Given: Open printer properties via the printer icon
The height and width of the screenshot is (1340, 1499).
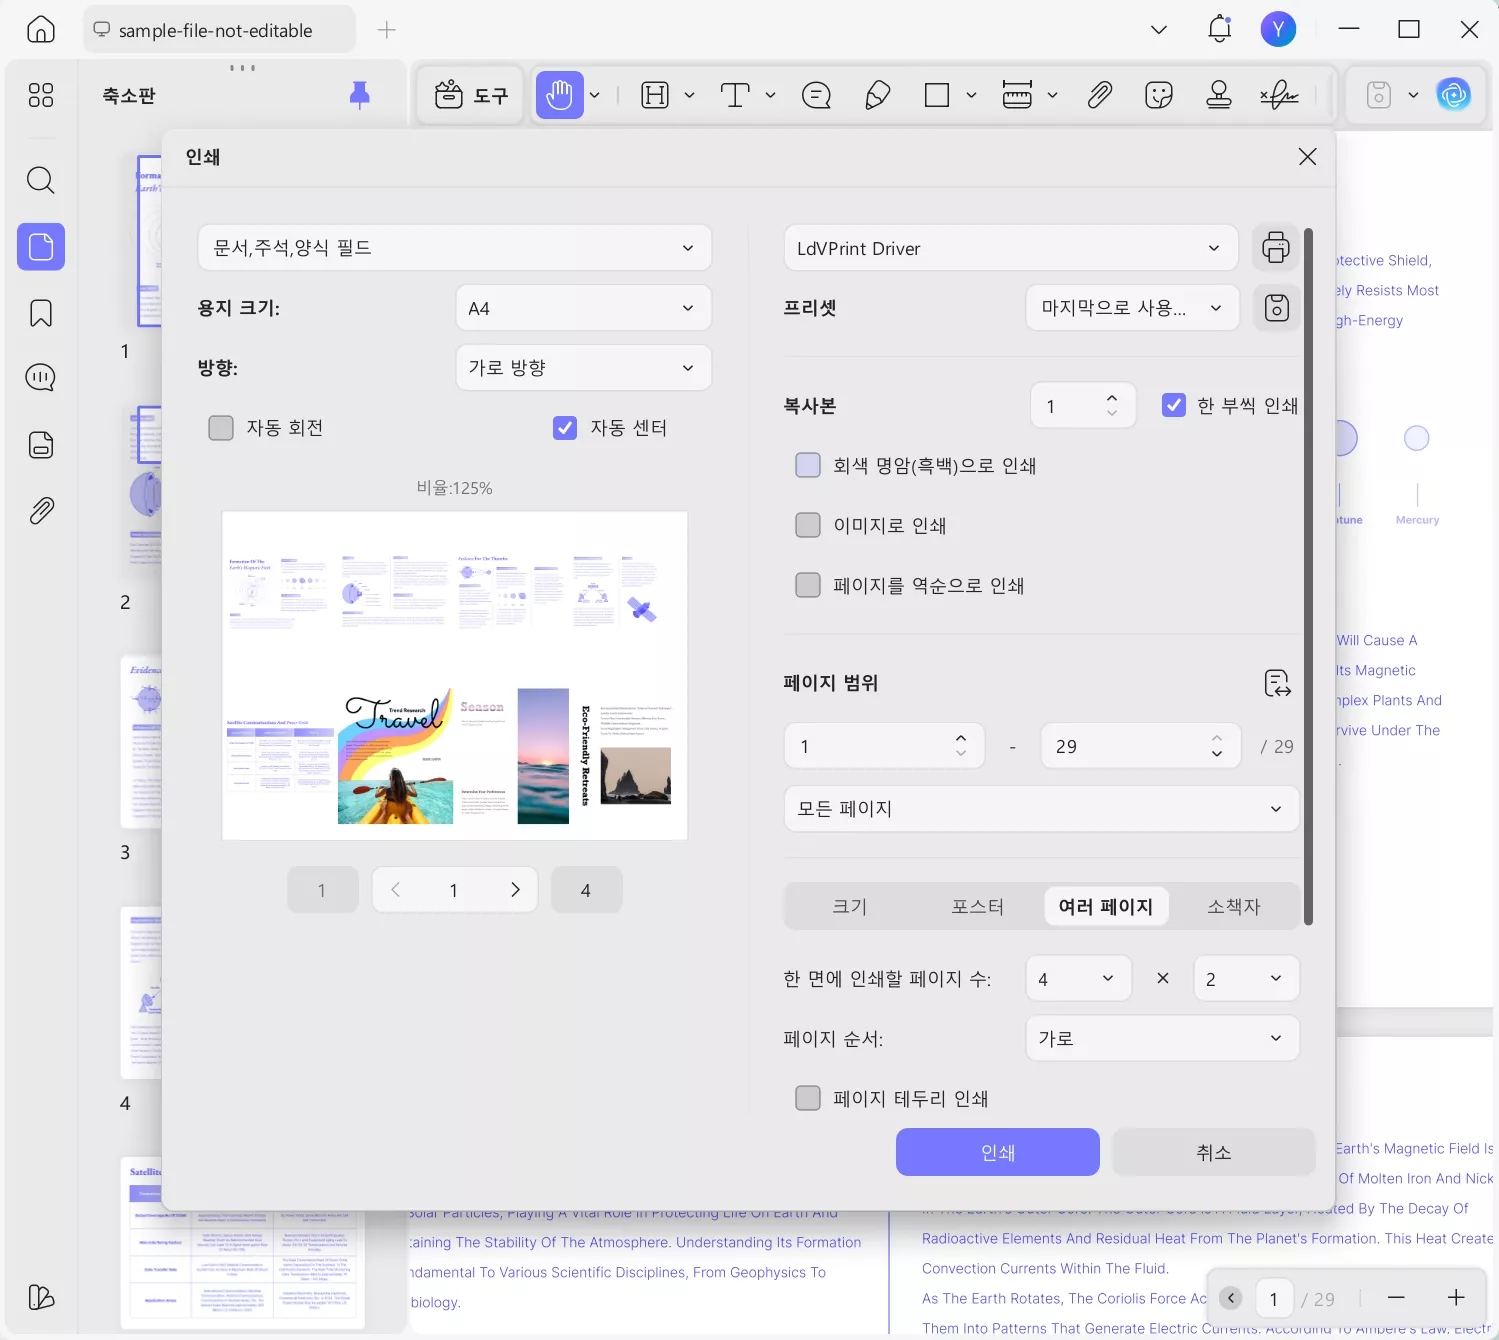Looking at the screenshot, I should [x=1275, y=247].
